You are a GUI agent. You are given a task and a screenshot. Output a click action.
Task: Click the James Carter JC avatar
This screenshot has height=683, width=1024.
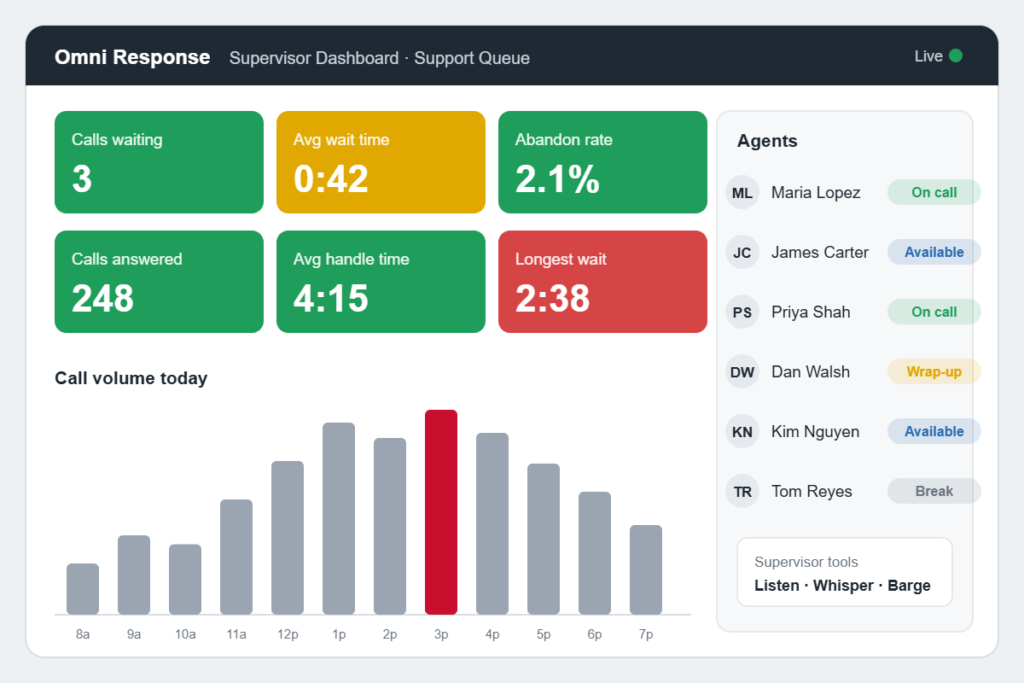click(x=742, y=252)
